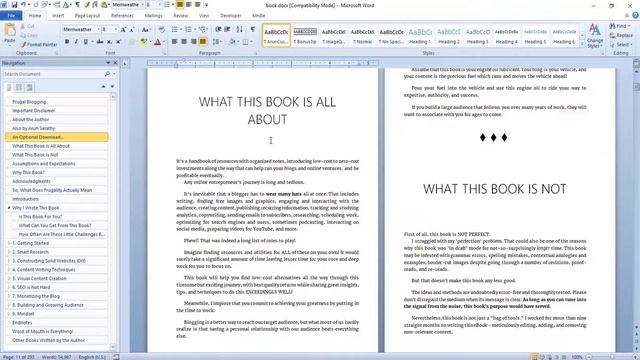Click the Format Painter button
Viewport: 640px width, 360px height.
[39, 44]
